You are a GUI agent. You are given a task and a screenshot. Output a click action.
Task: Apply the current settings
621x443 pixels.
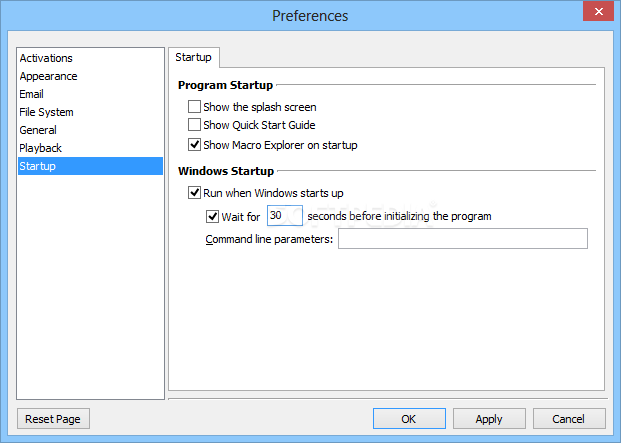489,419
